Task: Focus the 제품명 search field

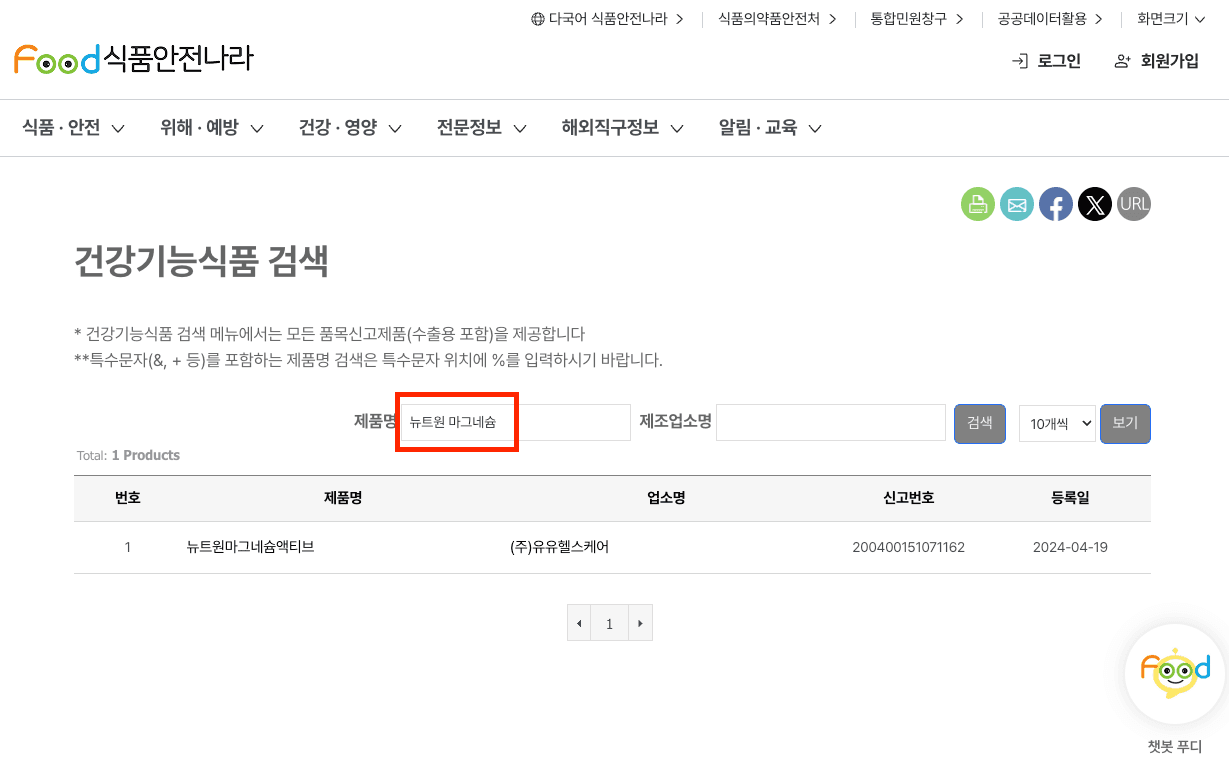Action: (x=514, y=422)
